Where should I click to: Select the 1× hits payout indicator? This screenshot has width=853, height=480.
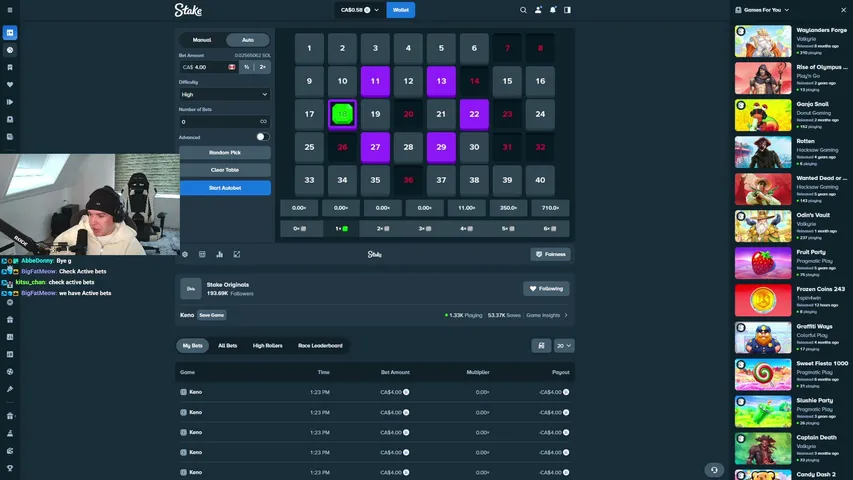coord(341,229)
